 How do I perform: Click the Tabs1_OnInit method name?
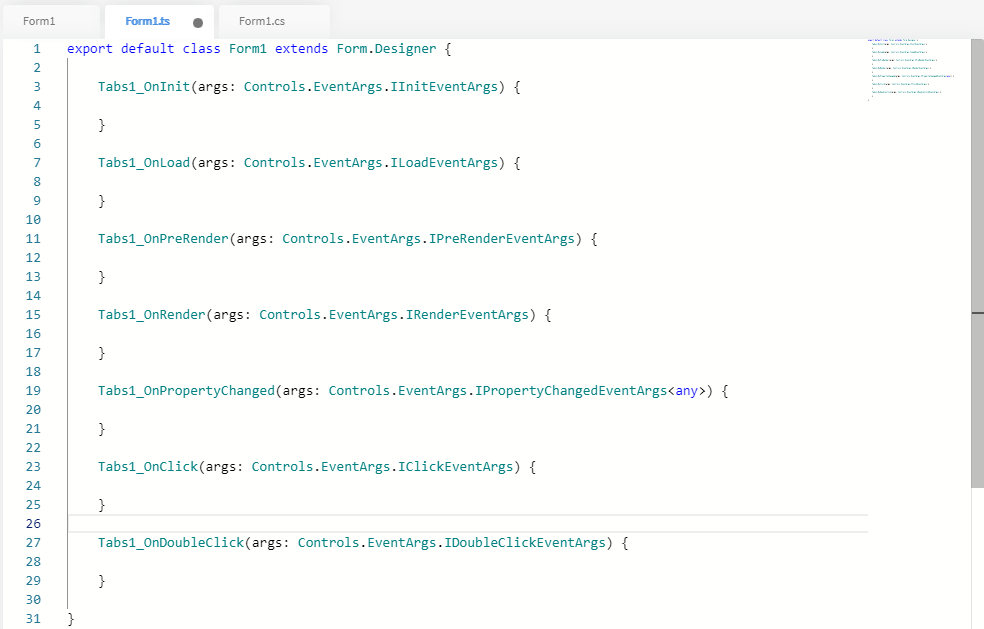144,87
